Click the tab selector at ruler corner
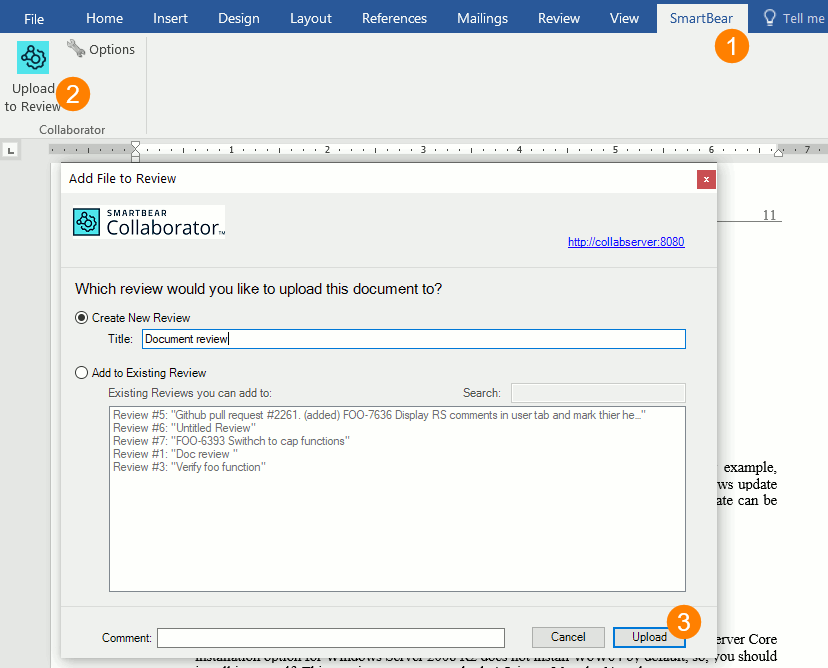828x668 pixels. (11, 150)
